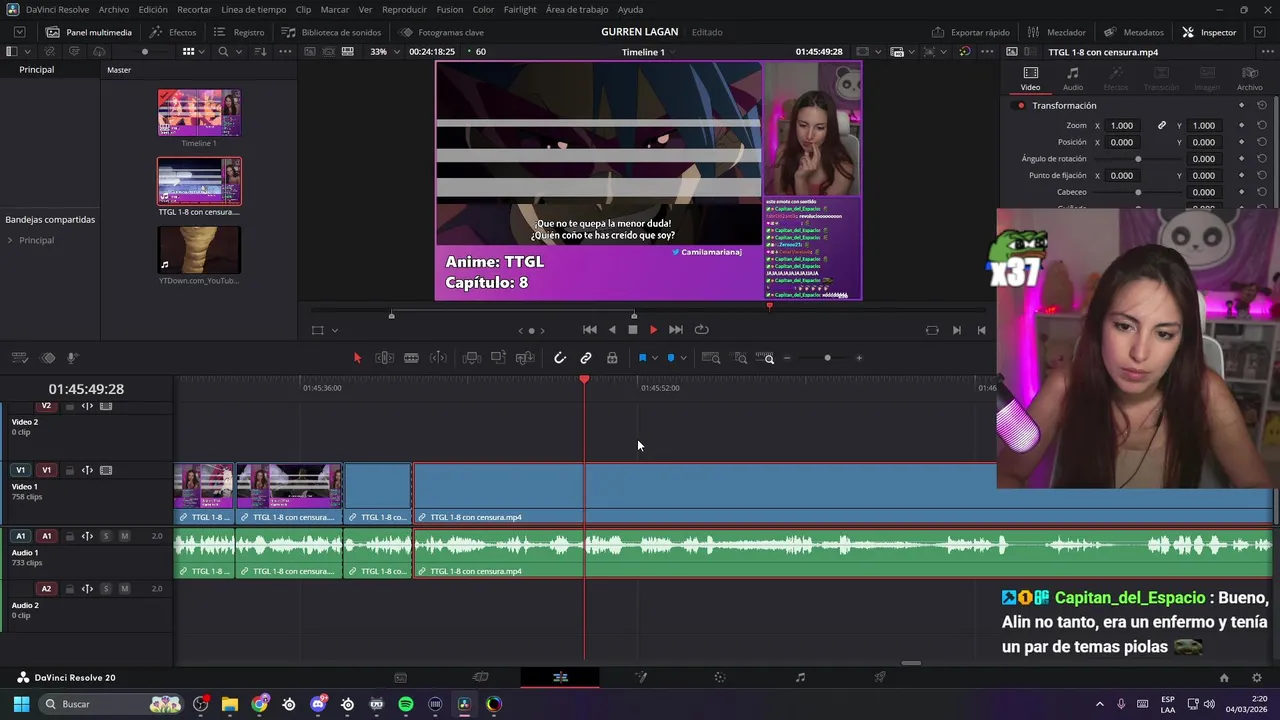Play the timeline forward

click(653, 330)
